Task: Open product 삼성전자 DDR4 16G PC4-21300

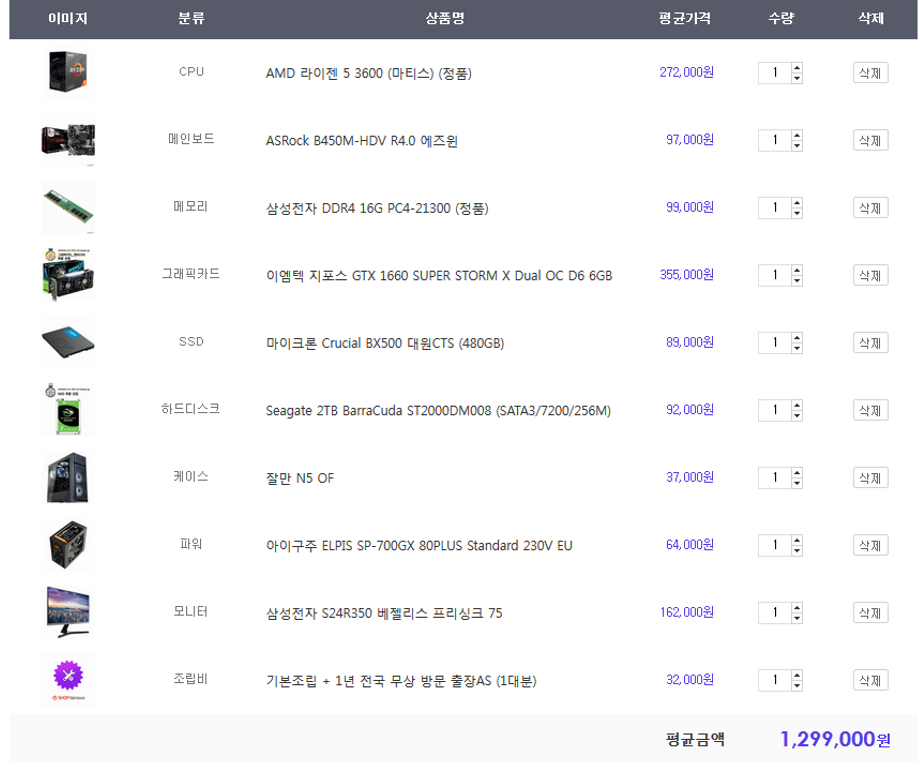Action: [x=377, y=208]
